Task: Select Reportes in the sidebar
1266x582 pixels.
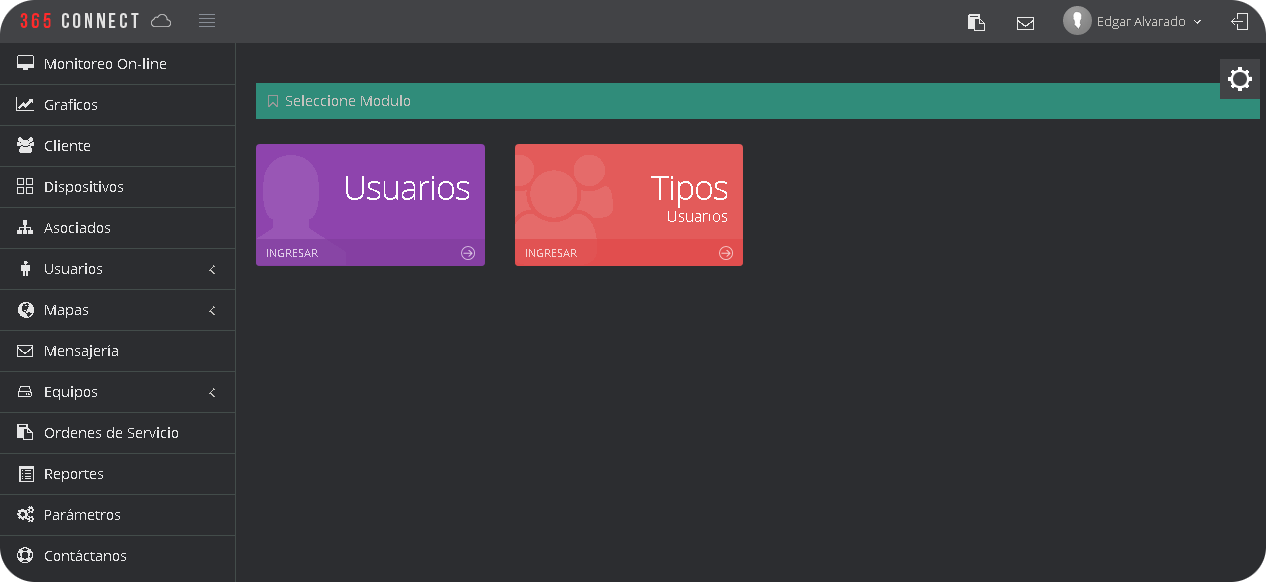Action: [74, 474]
